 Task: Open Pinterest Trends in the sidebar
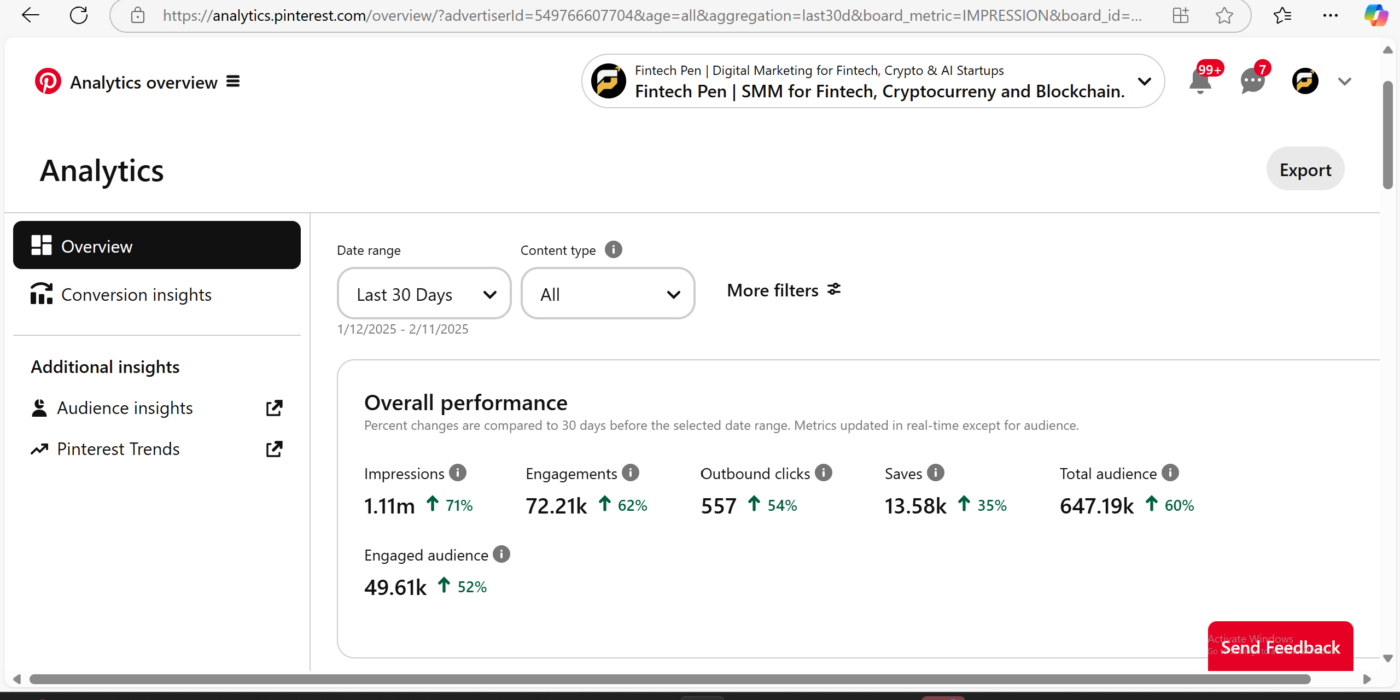pos(118,449)
